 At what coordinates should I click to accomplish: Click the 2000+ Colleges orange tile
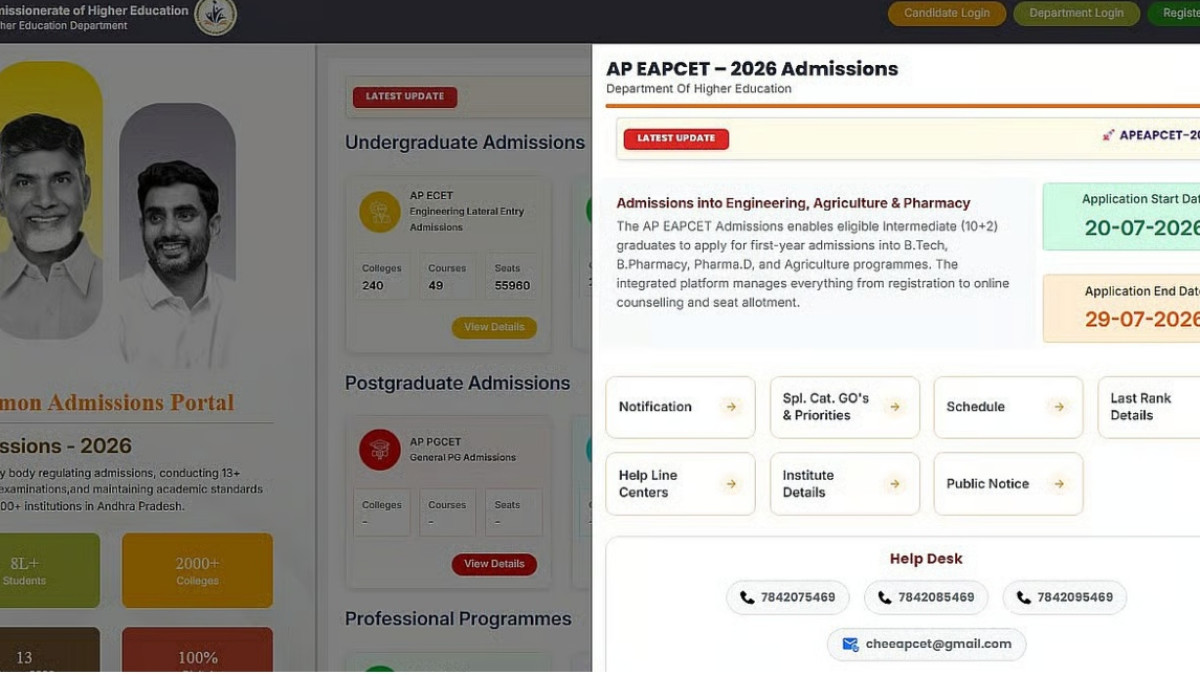197,570
